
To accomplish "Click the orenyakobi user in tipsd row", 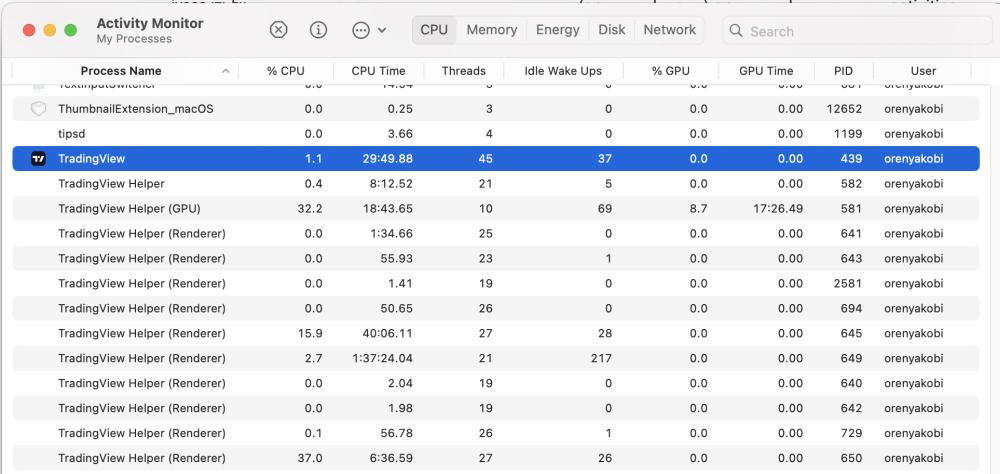I will click(913, 134).
